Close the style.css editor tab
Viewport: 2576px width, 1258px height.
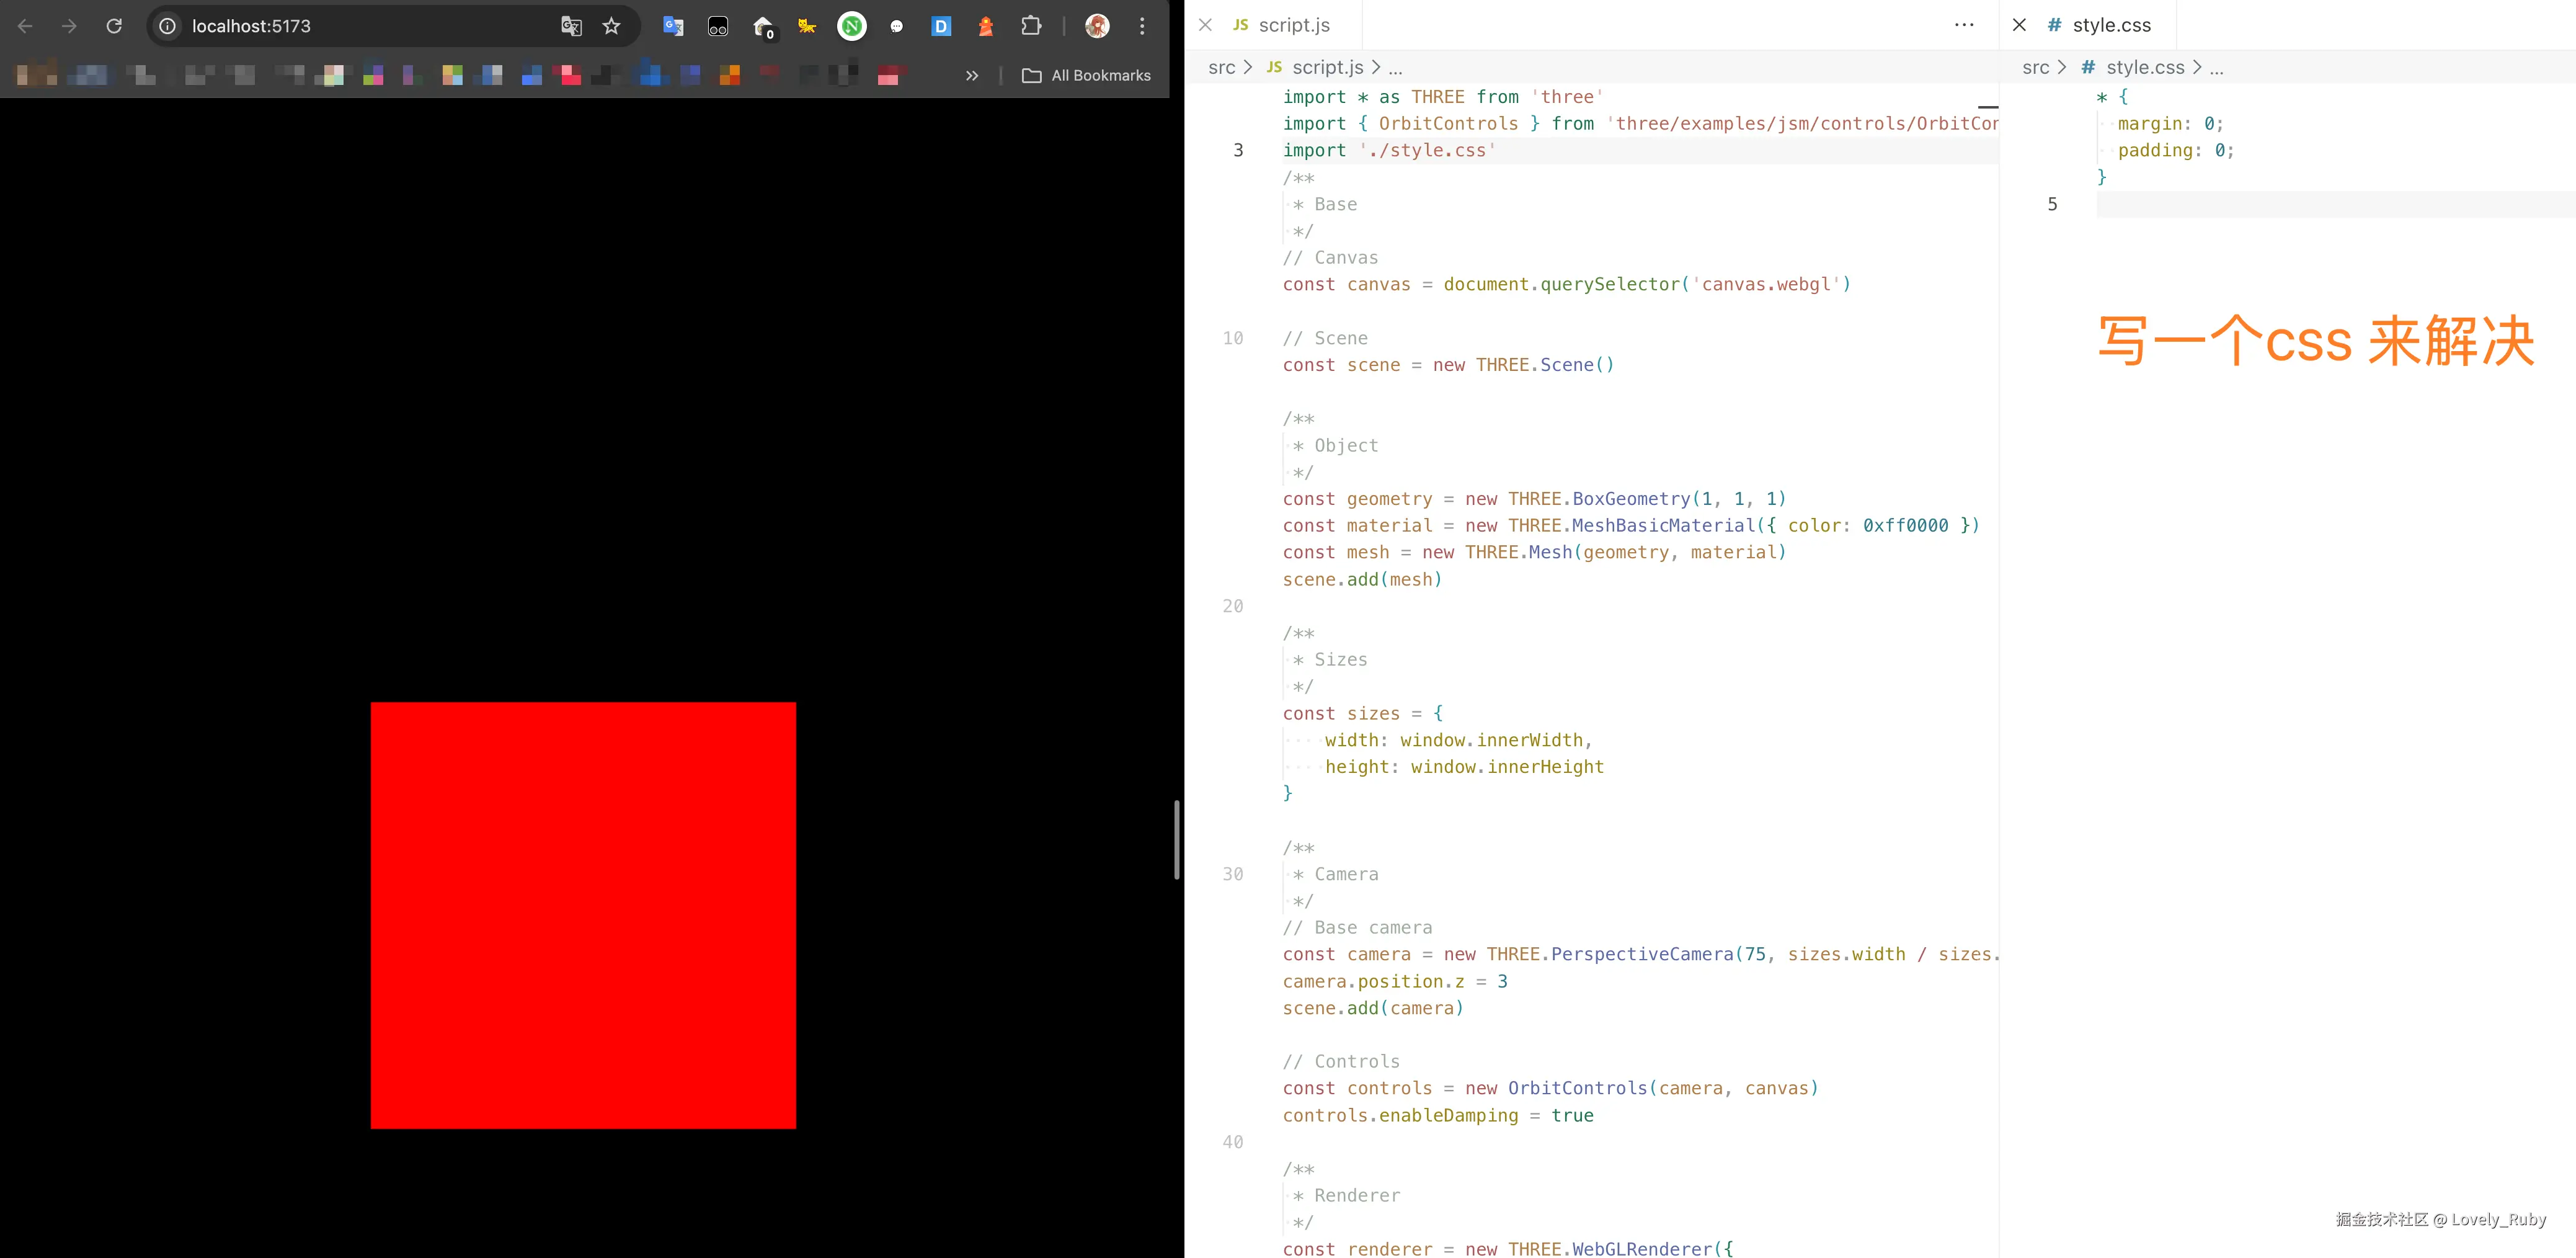tap(2019, 25)
